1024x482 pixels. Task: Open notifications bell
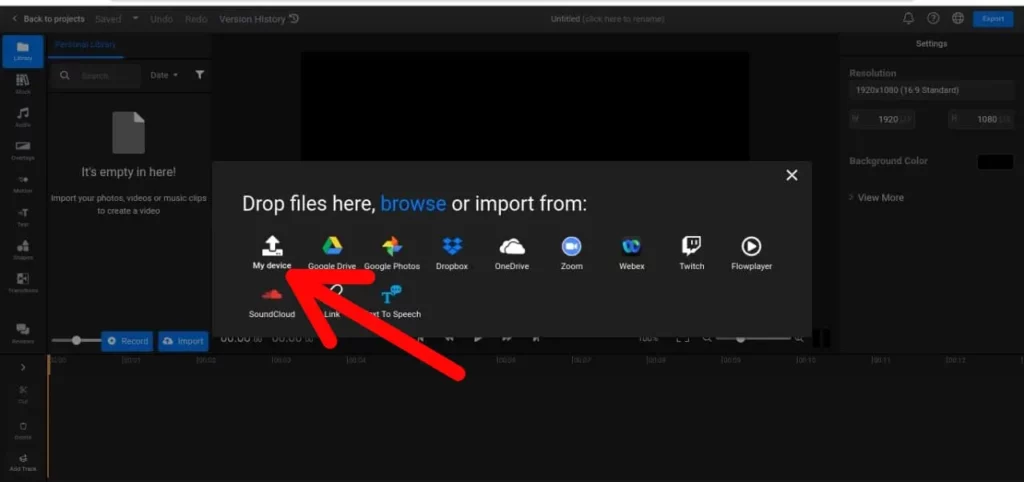point(908,19)
